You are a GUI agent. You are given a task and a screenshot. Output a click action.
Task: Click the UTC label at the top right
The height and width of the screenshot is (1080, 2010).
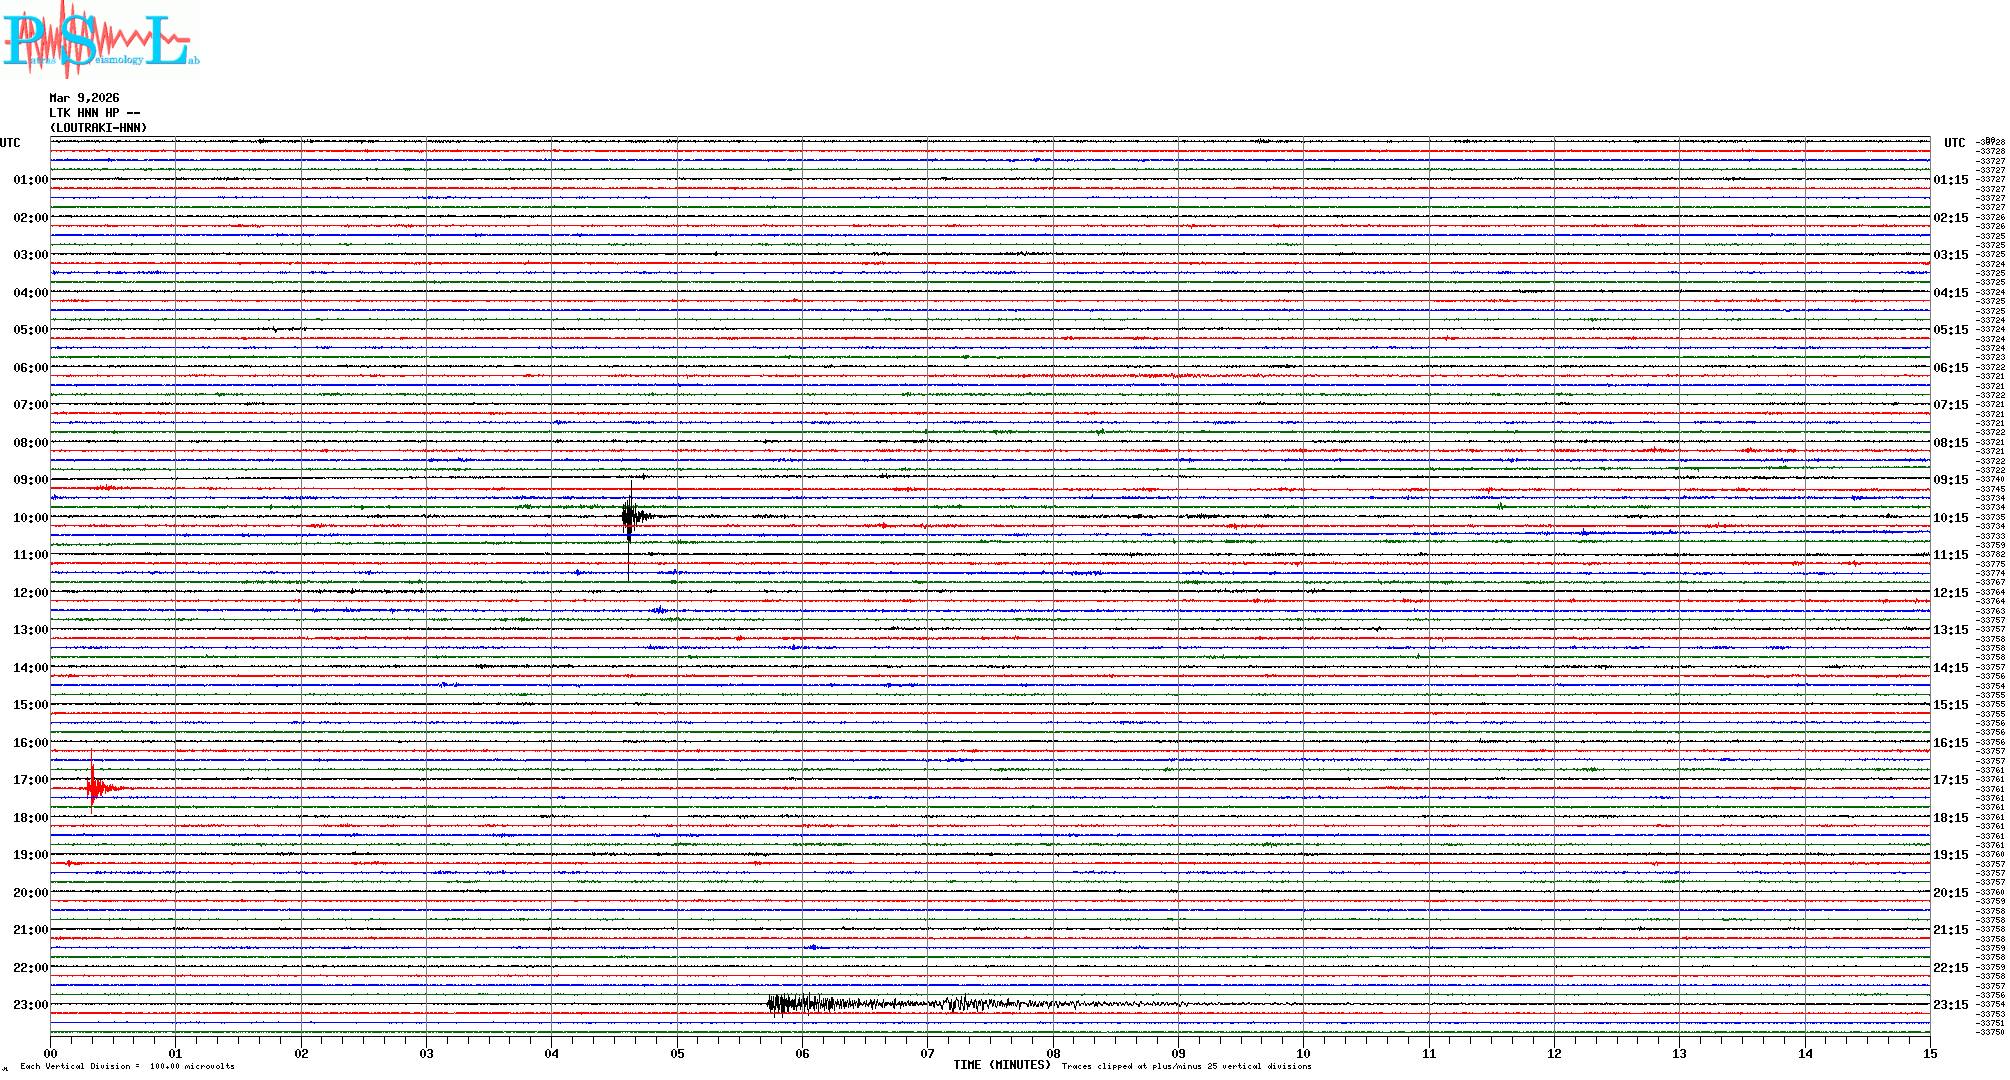click(1954, 143)
